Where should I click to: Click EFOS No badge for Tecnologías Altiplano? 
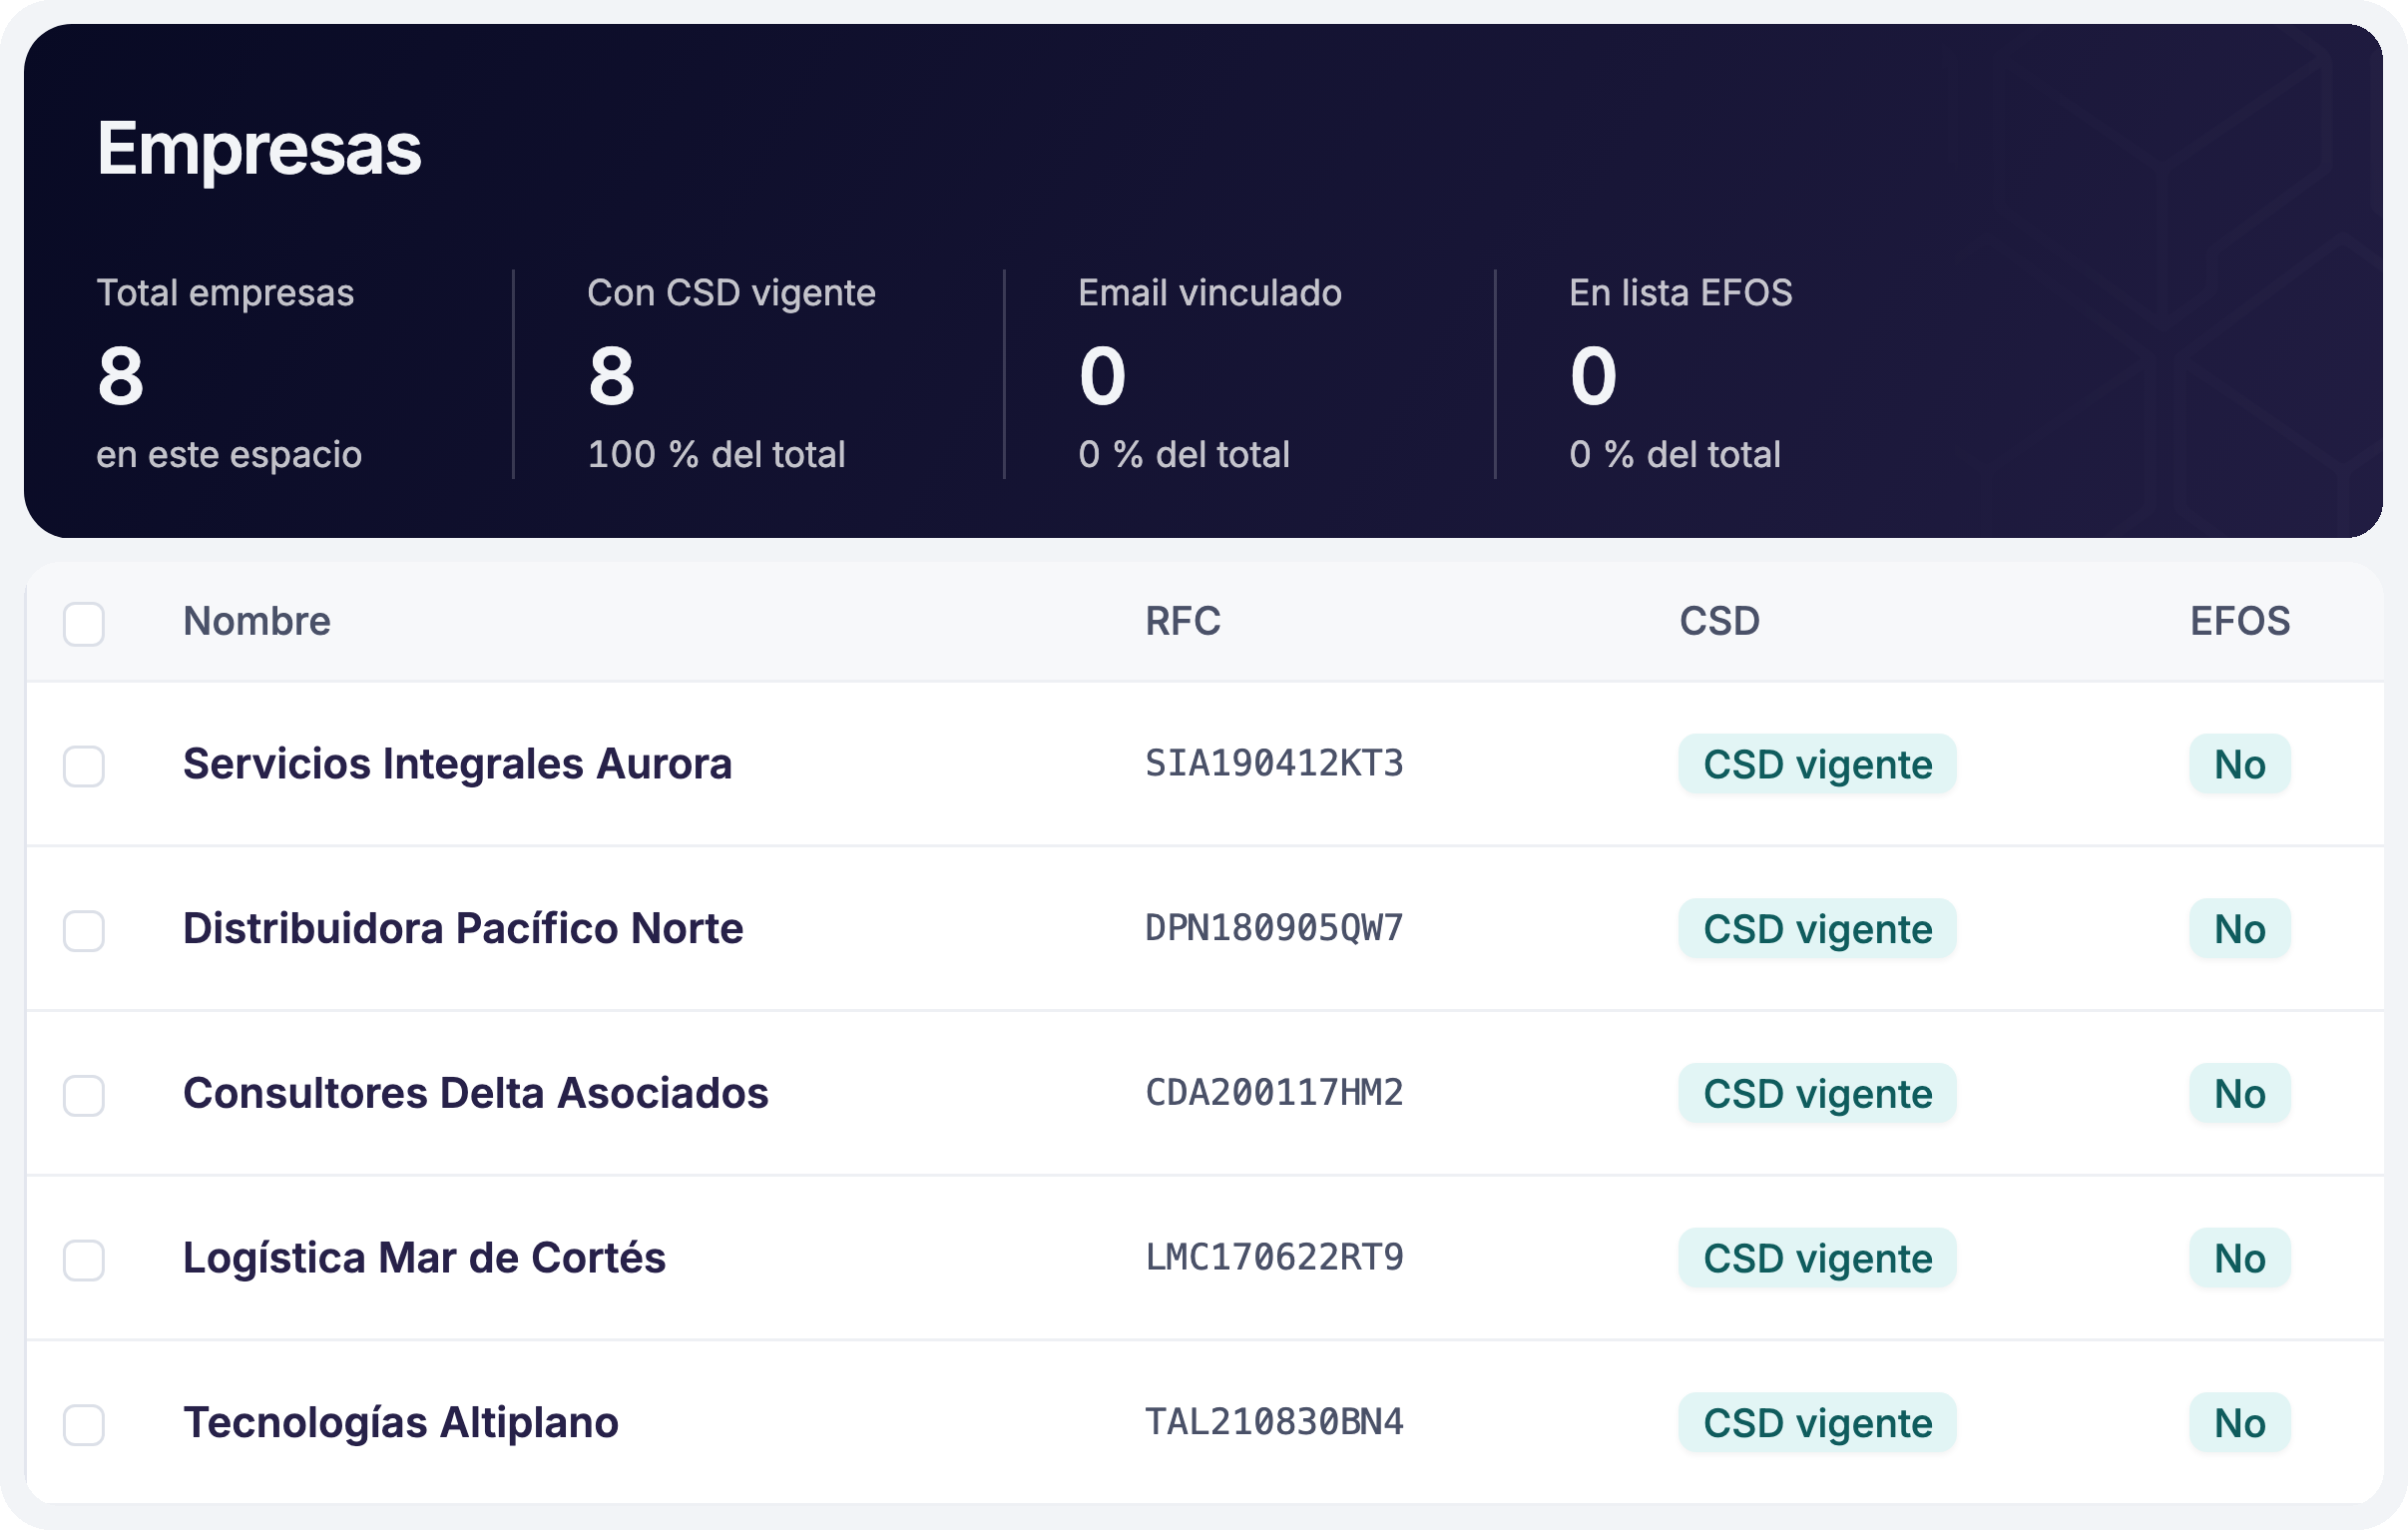point(2240,1424)
